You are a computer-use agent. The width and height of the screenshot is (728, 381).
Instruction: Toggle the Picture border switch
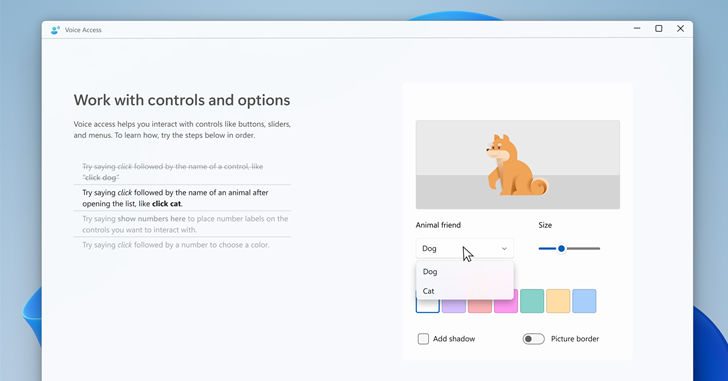point(533,339)
